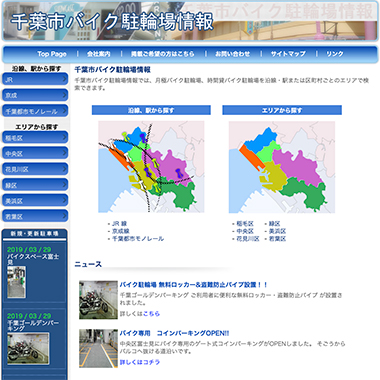Select the pink ward on the area map
The image size is (380, 380).
coord(297,165)
